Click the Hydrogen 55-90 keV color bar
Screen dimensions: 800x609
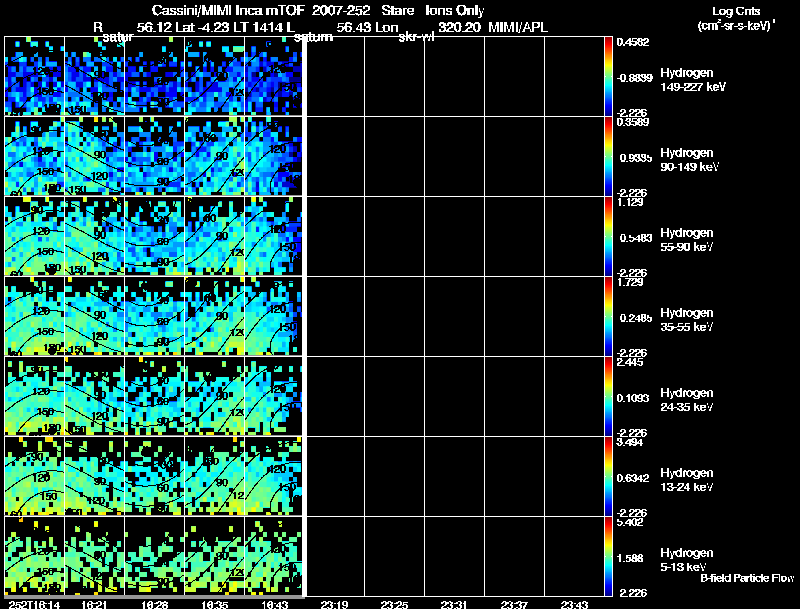[x=609, y=236]
